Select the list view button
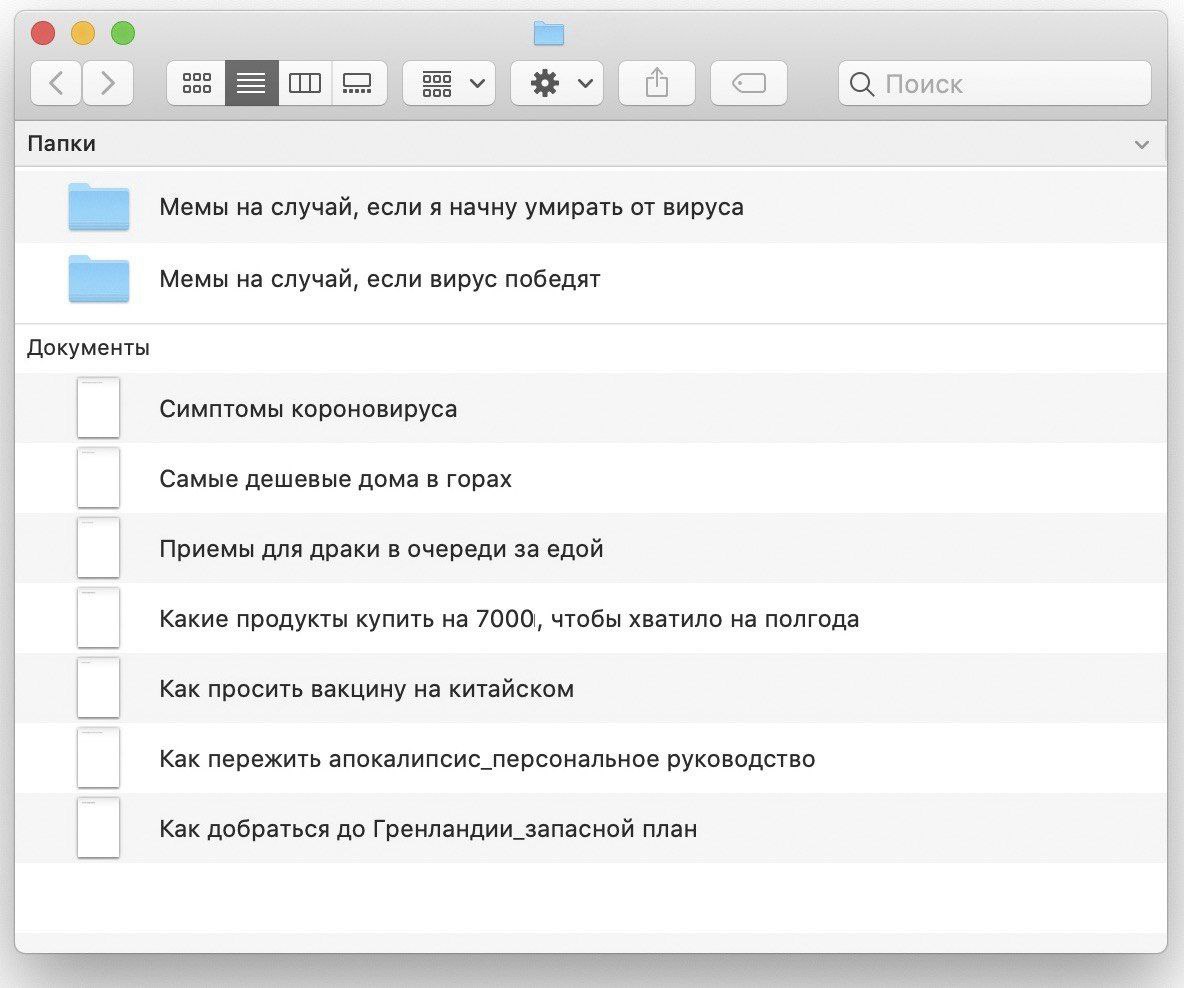This screenshot has height=988, width=1184. 251,84
